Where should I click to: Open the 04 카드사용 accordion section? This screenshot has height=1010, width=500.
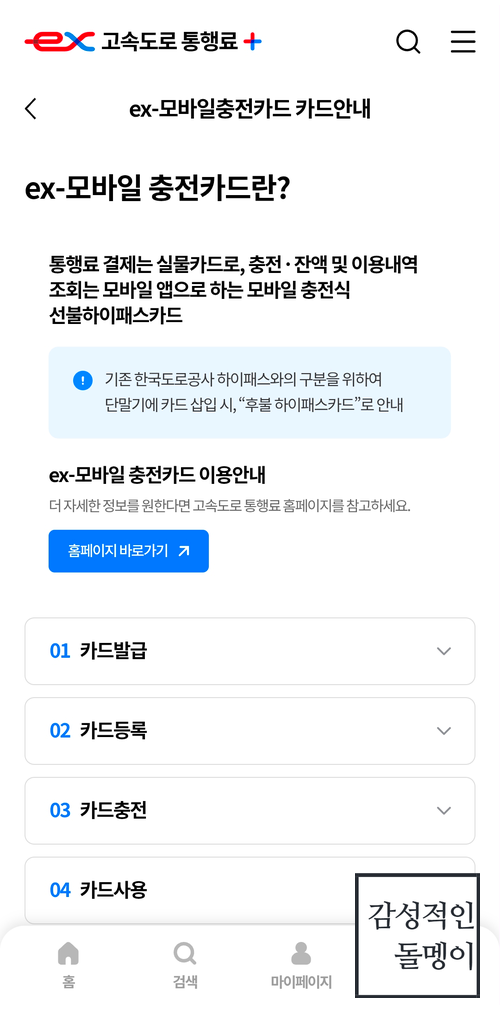(x=250, y=890)
